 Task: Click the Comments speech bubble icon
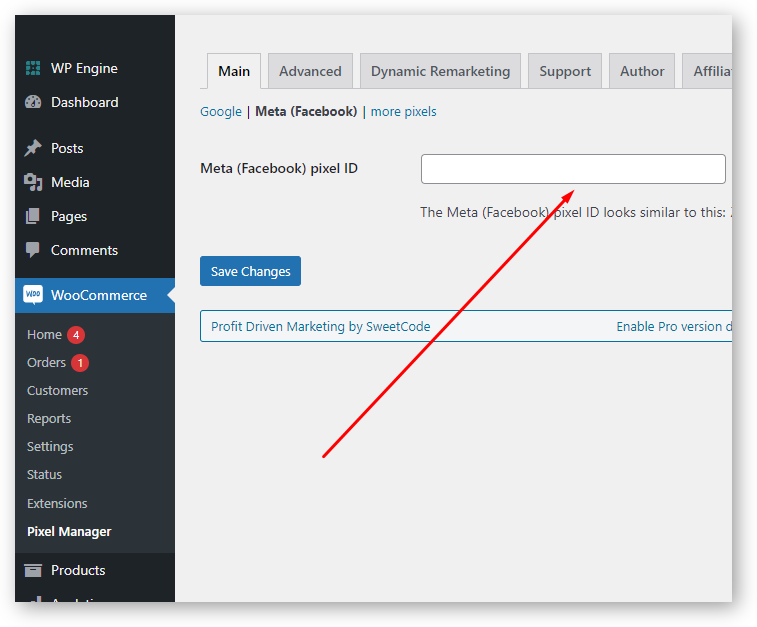coord(33,250)
